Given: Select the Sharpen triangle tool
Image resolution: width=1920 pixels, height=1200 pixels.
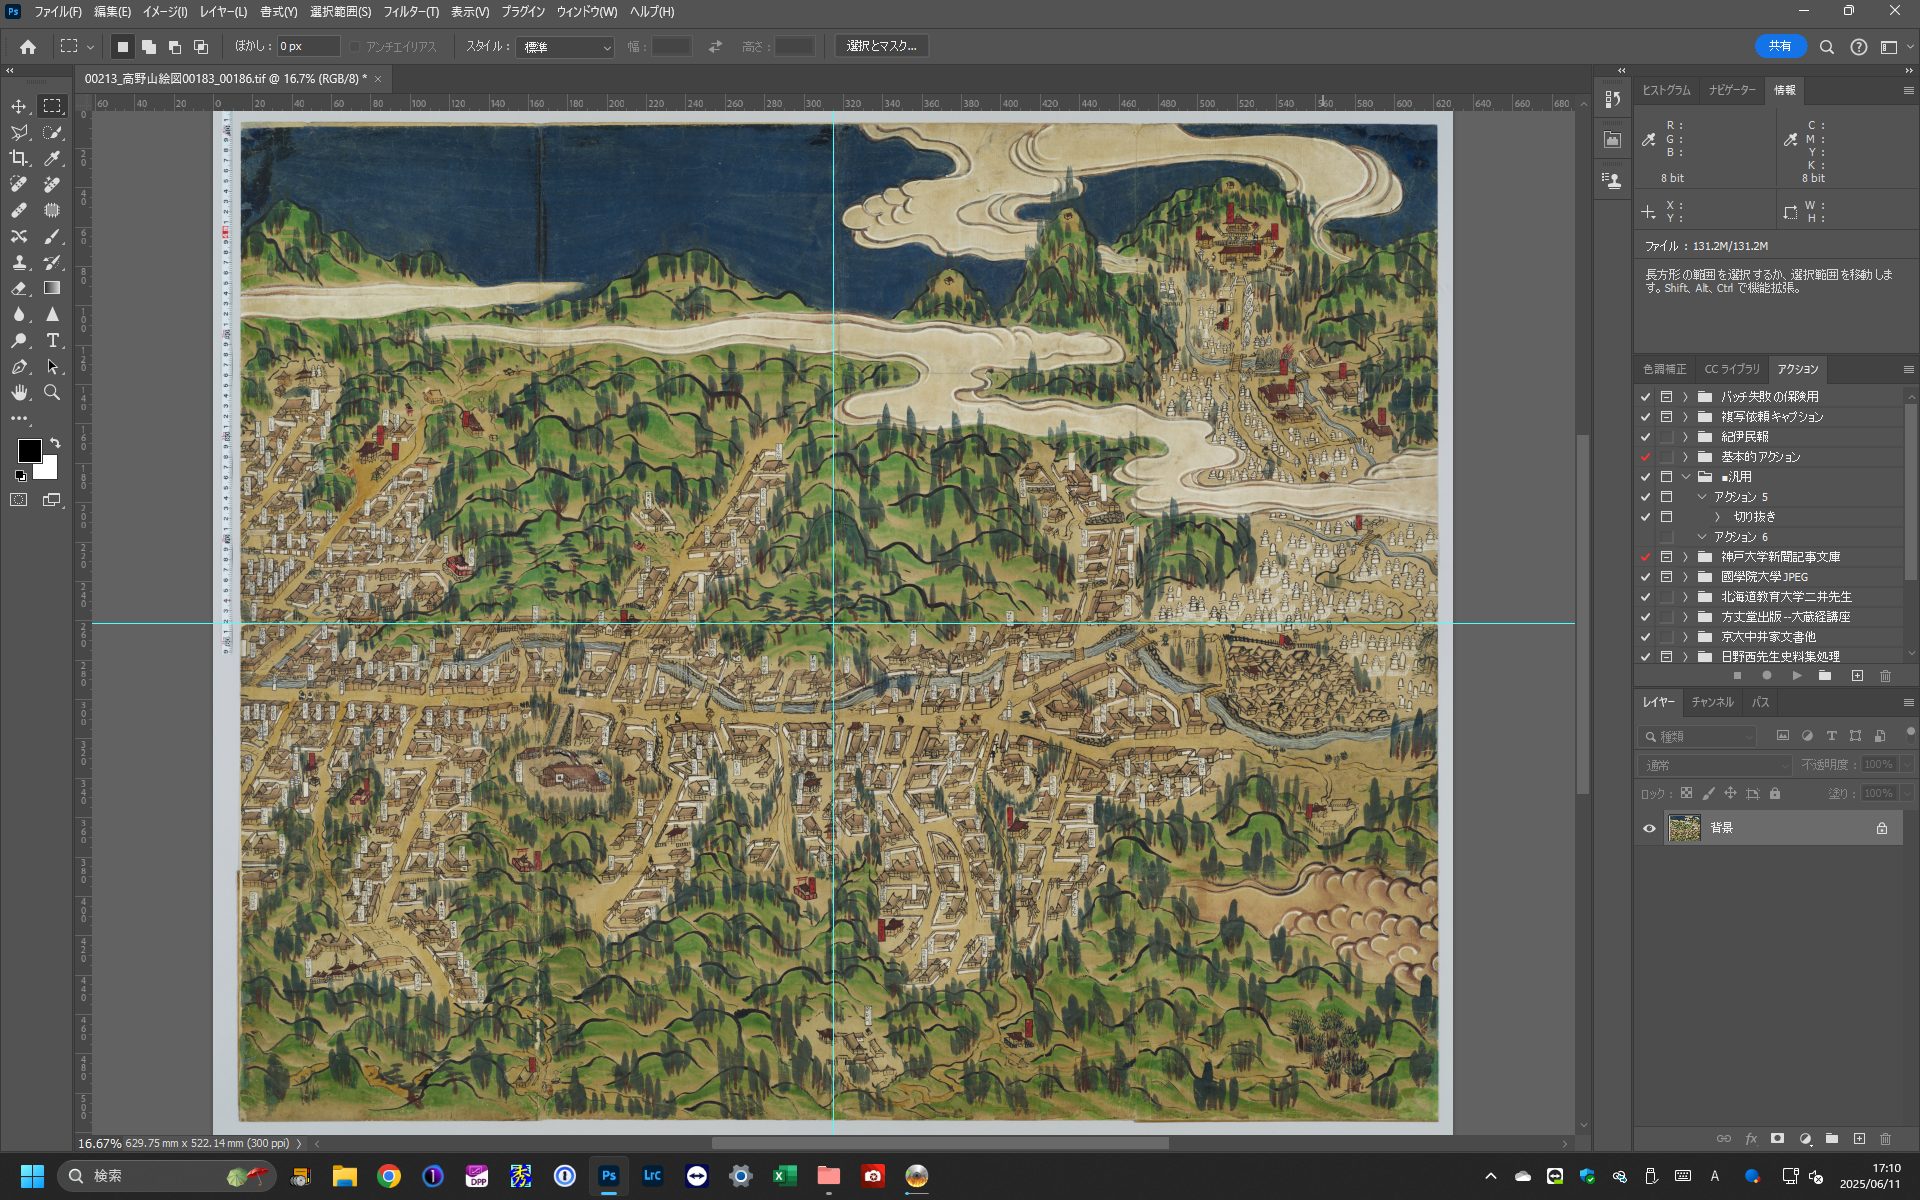Looking at the screenshot, I should (x=52, y=314).
